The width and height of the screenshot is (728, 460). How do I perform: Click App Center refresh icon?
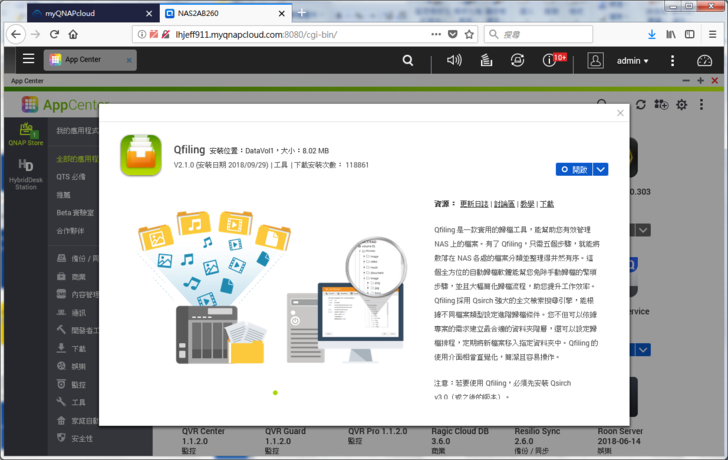[x=641, y=104]
